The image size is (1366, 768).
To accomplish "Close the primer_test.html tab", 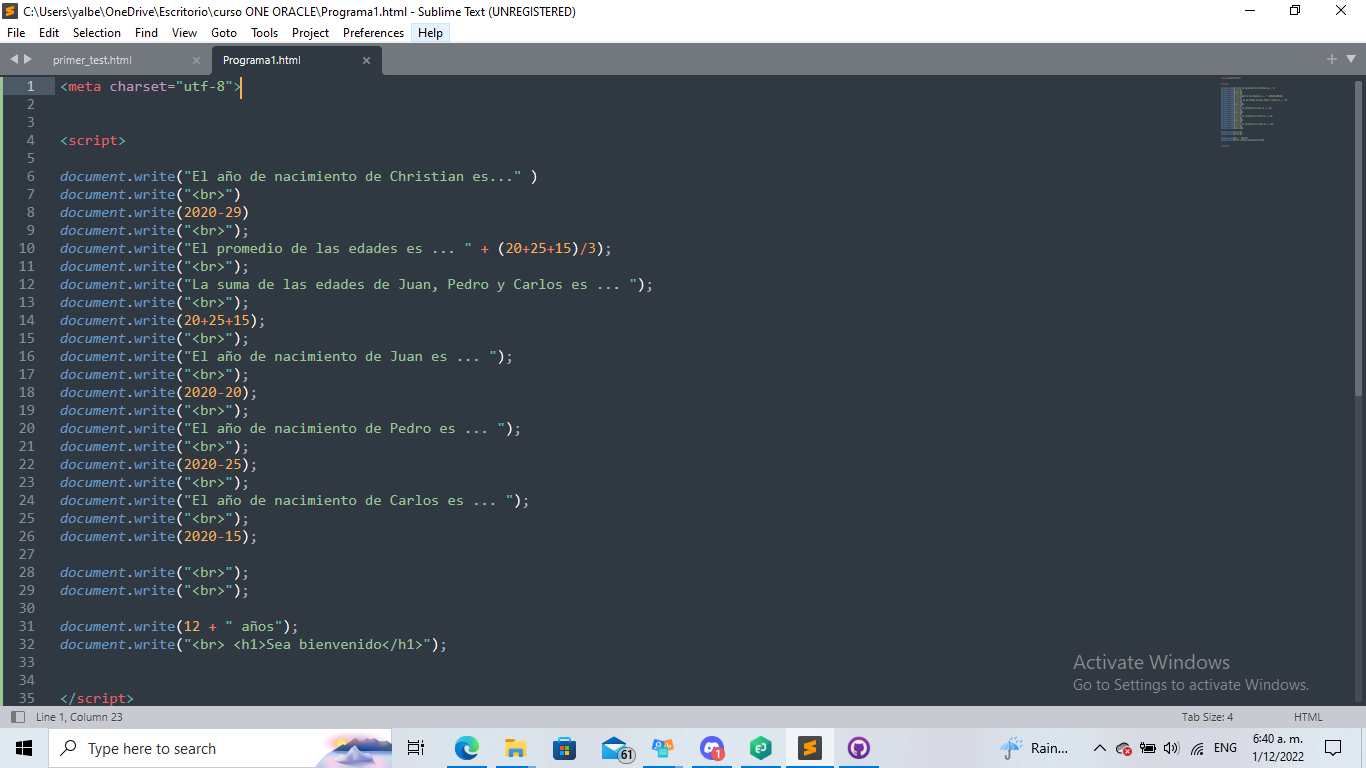I will pyautogui.click(x=196, y=60).
